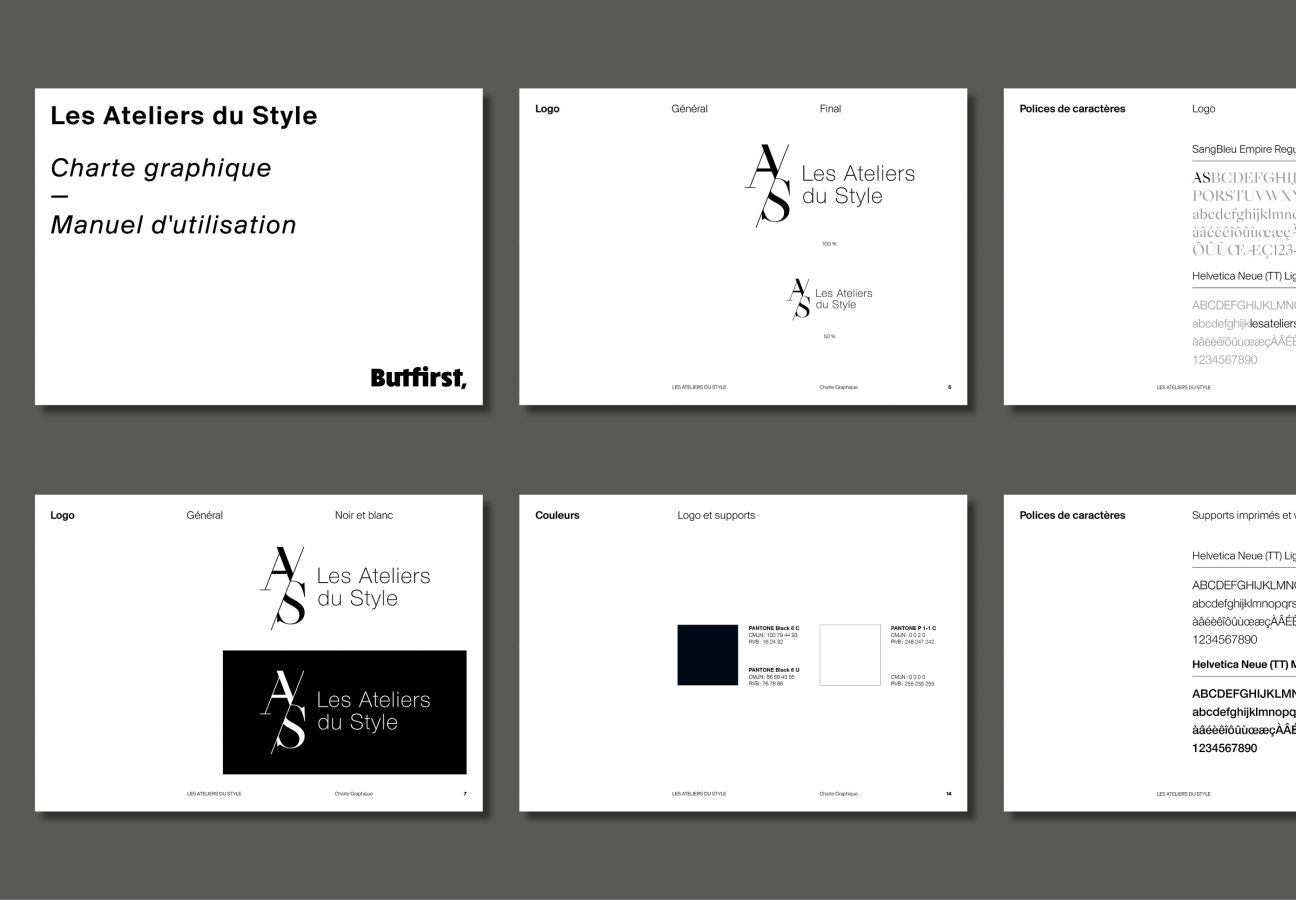Click the 'PANTONE Black 6 U' label
Image resolution: width=1296 pixels, height=900 pixels.
pos(774,669)
